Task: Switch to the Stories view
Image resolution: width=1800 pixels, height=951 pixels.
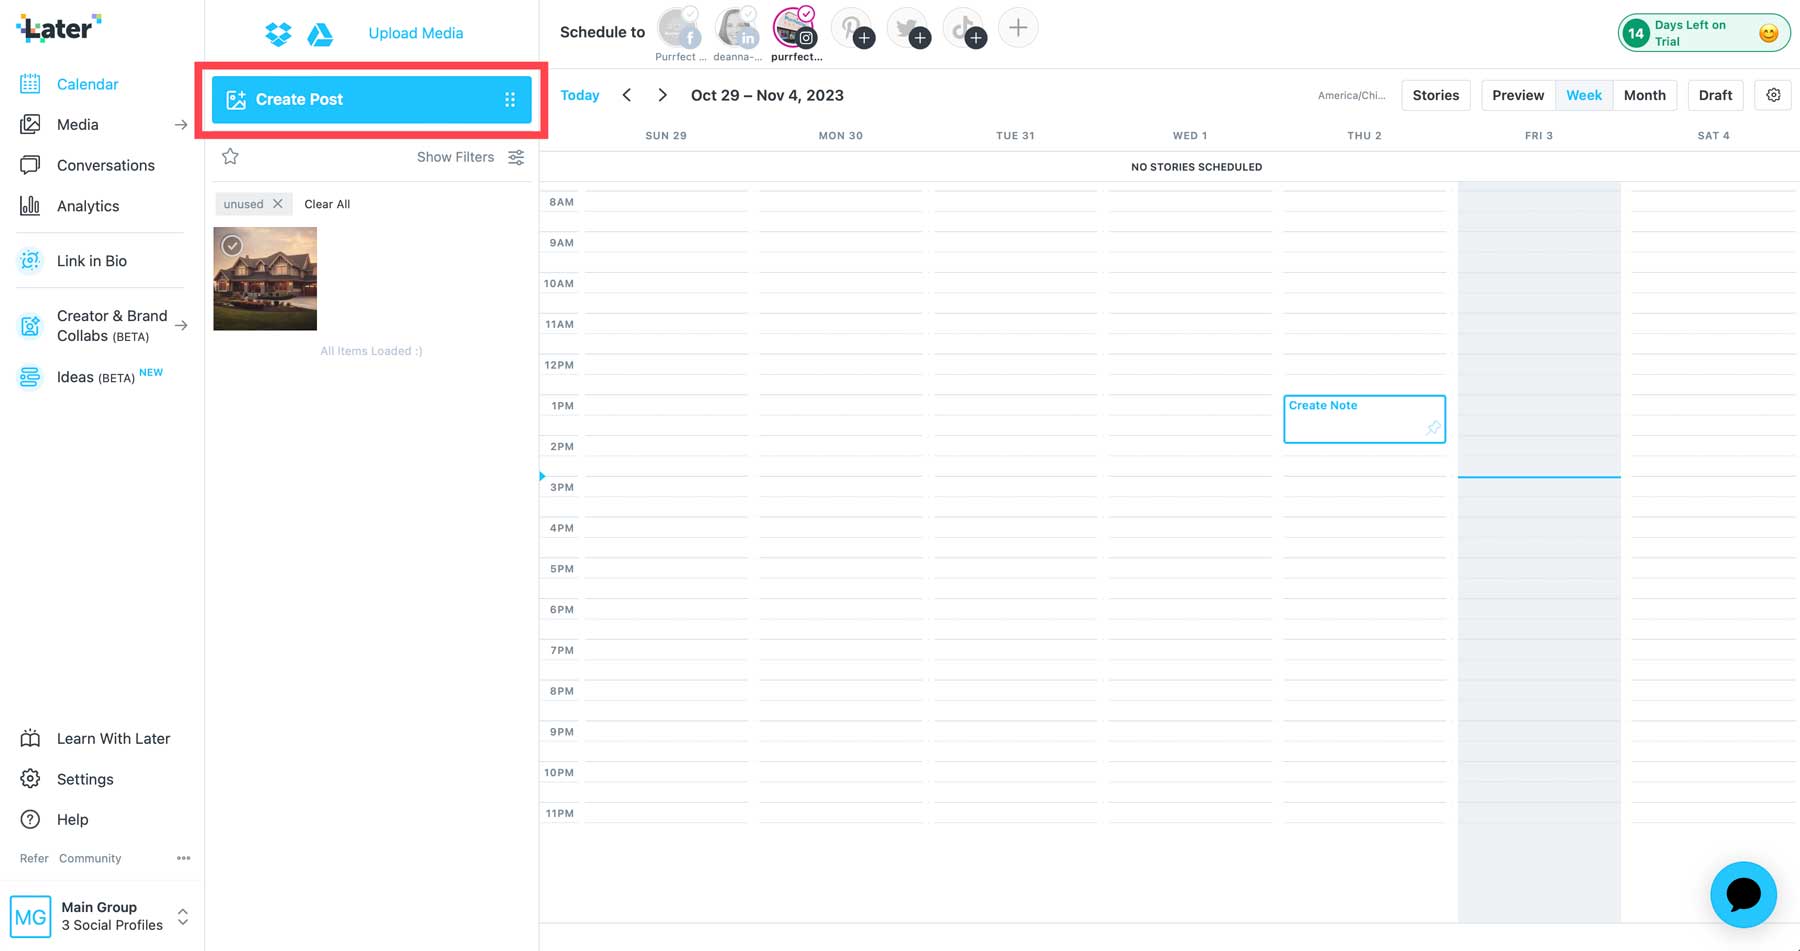Action: (x=1435, y=95)
